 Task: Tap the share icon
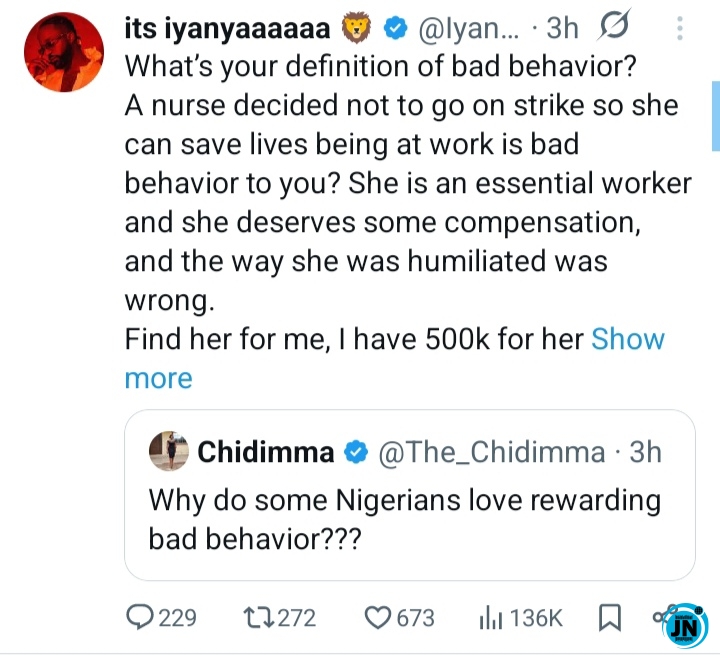(665, 614)
